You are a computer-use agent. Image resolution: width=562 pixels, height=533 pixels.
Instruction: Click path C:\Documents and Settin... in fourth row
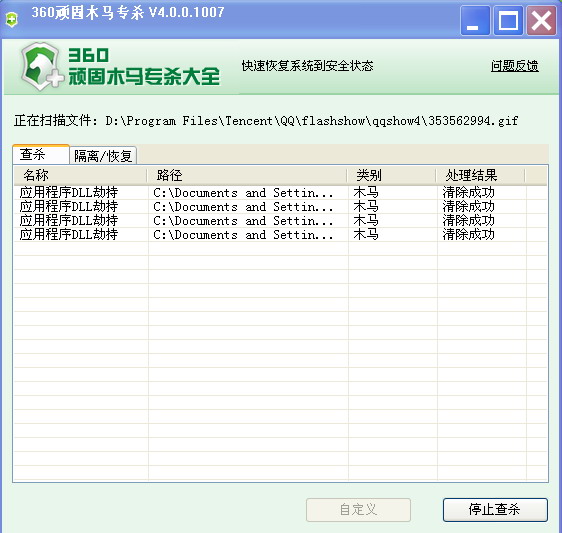243,235
